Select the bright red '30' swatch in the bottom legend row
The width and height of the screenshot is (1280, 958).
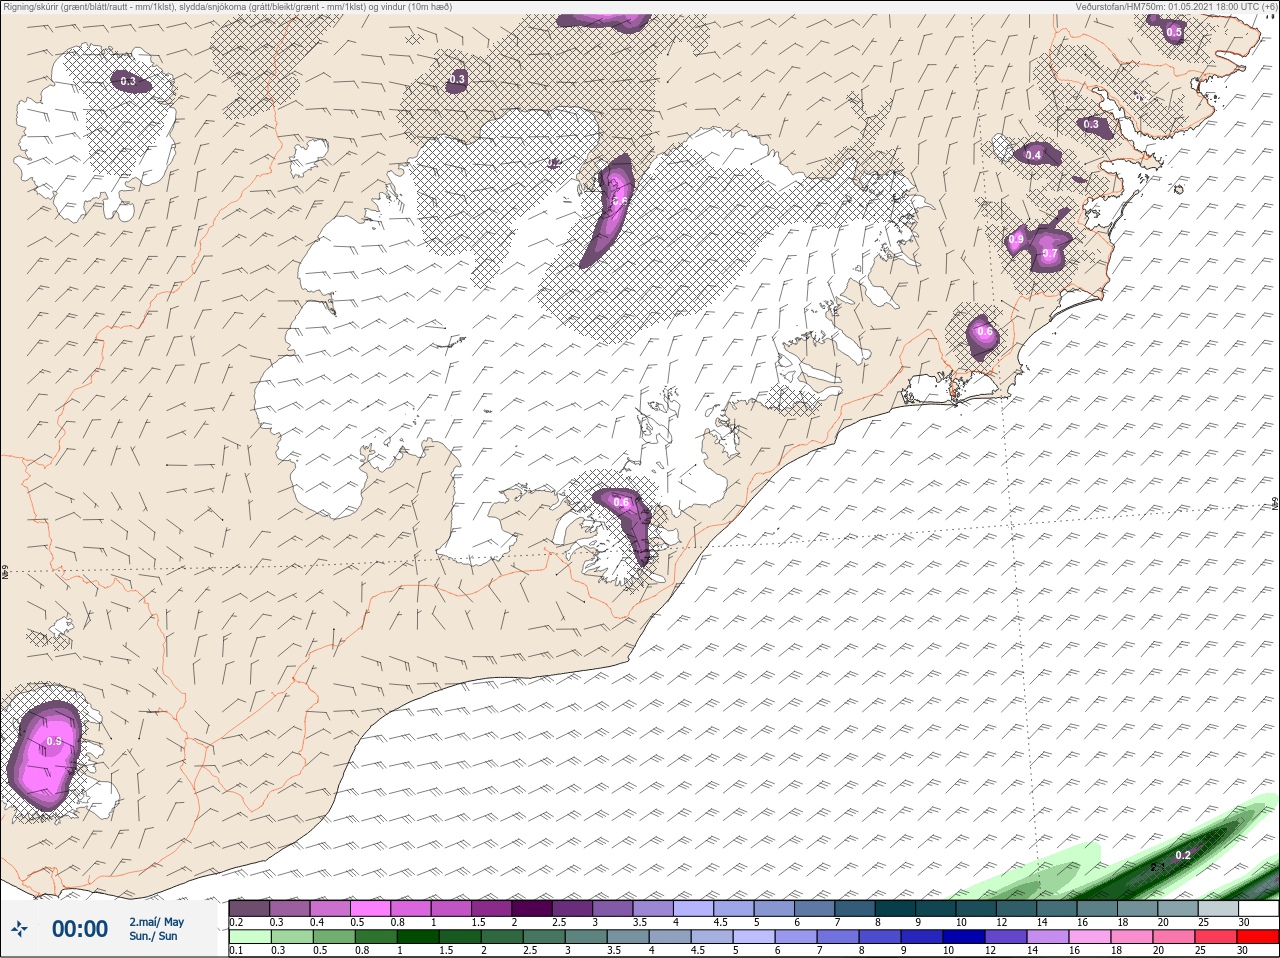(x=1258, y=937)
